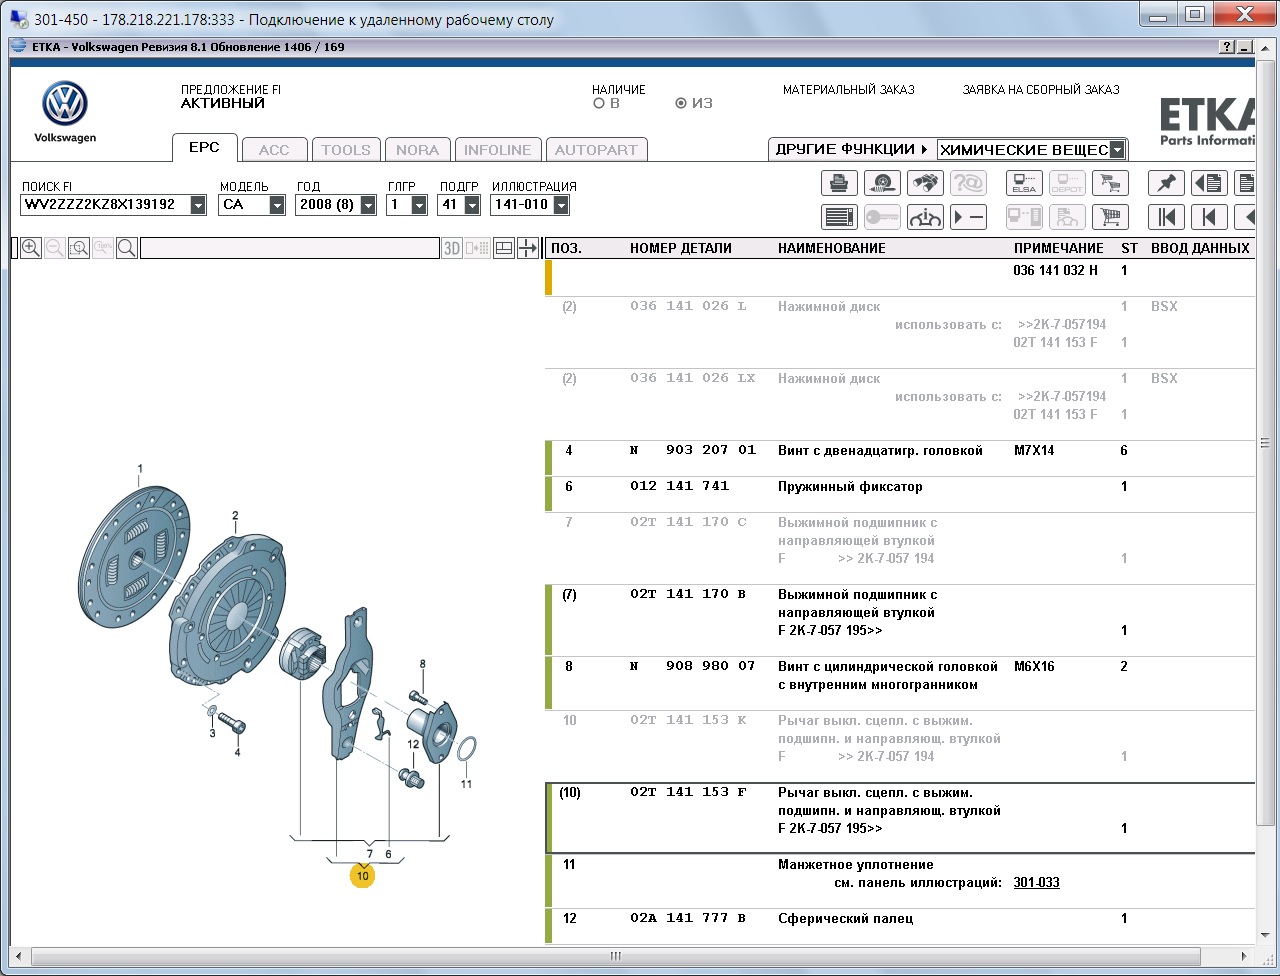The width and height of the screenshot is (1280, 976).
Task: Open the wheel and tool accessories icon
Action: pyautogui.click(x=882, y=183)
